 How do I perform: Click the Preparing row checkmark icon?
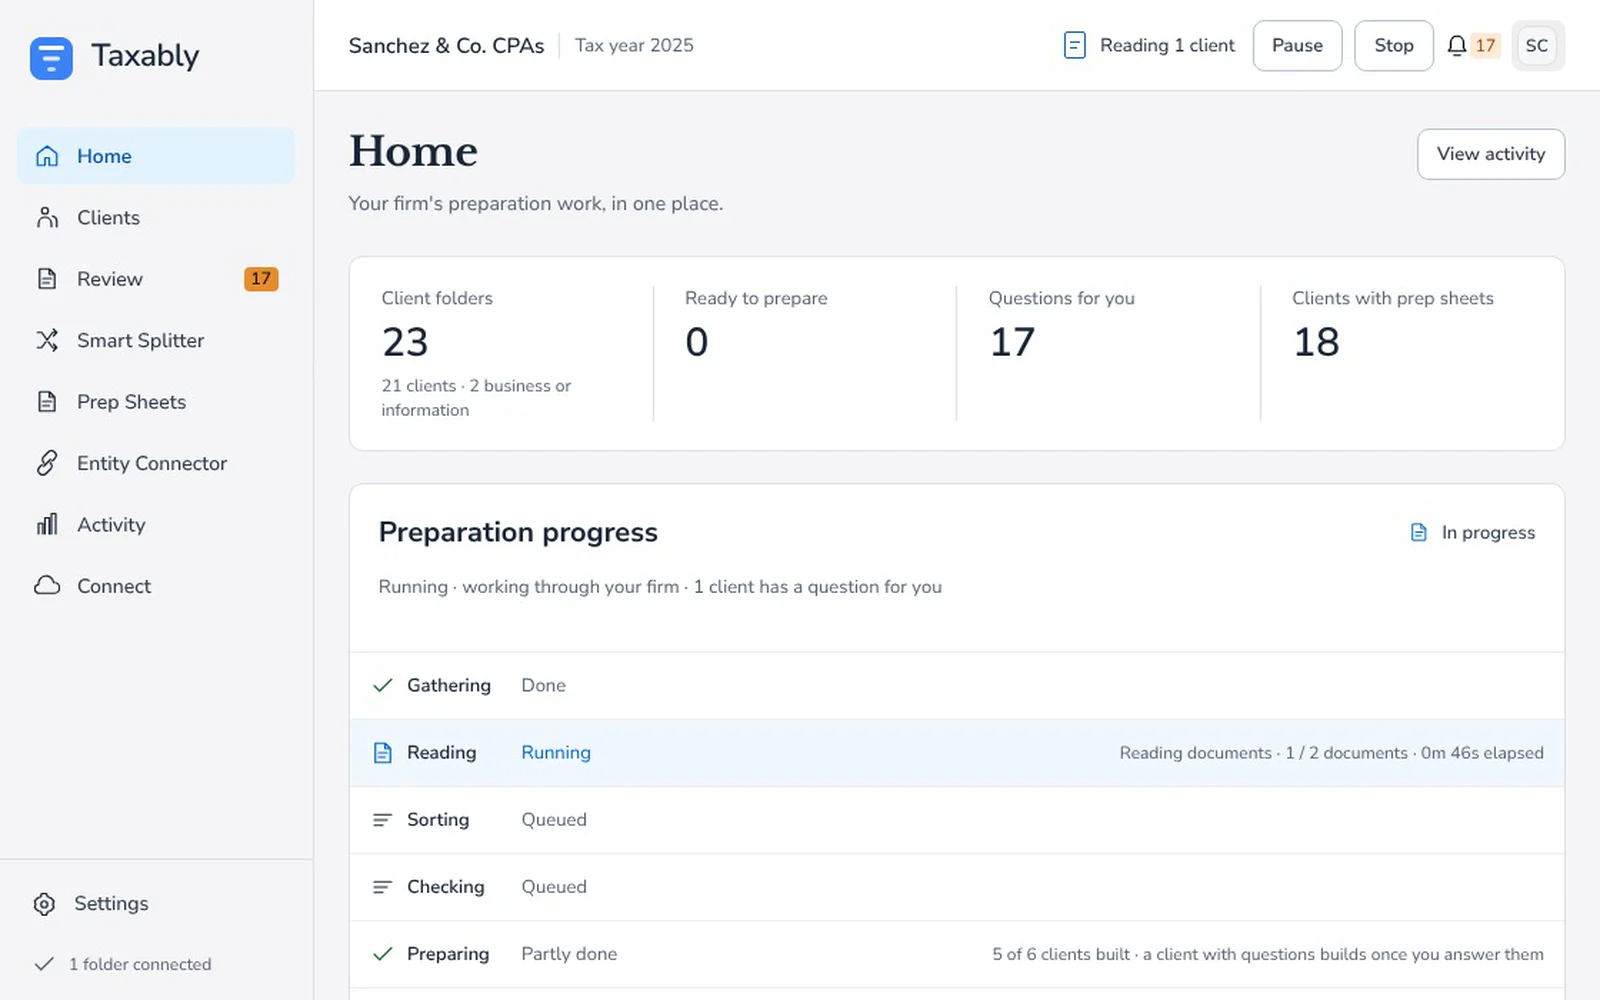(x=382, y=954)
